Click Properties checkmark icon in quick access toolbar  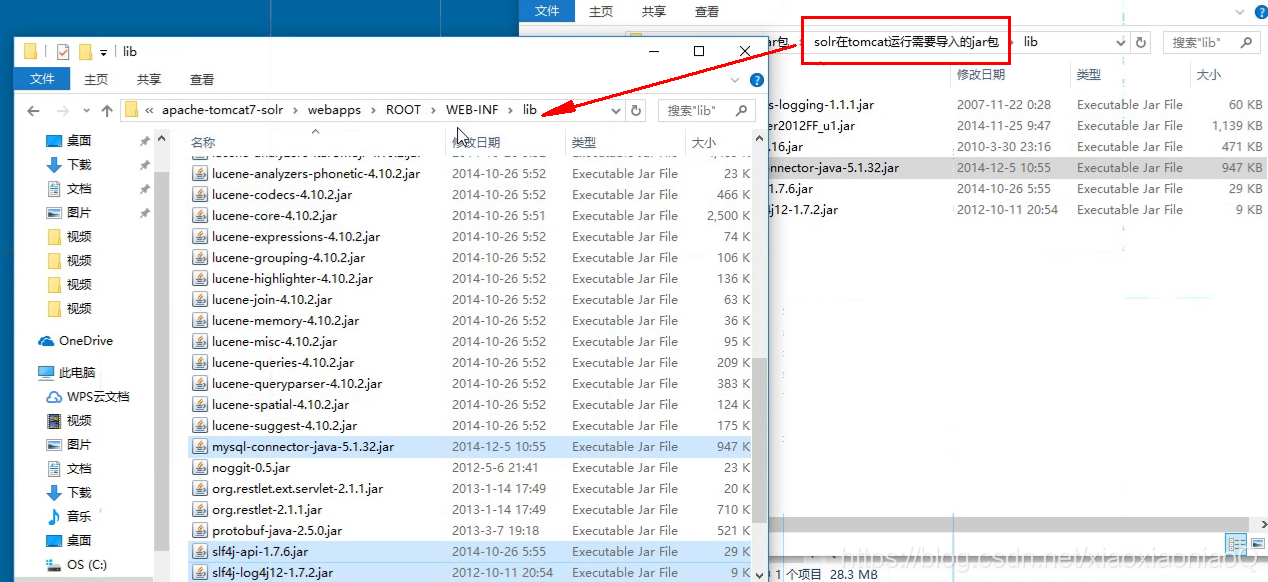click(63, 52)
